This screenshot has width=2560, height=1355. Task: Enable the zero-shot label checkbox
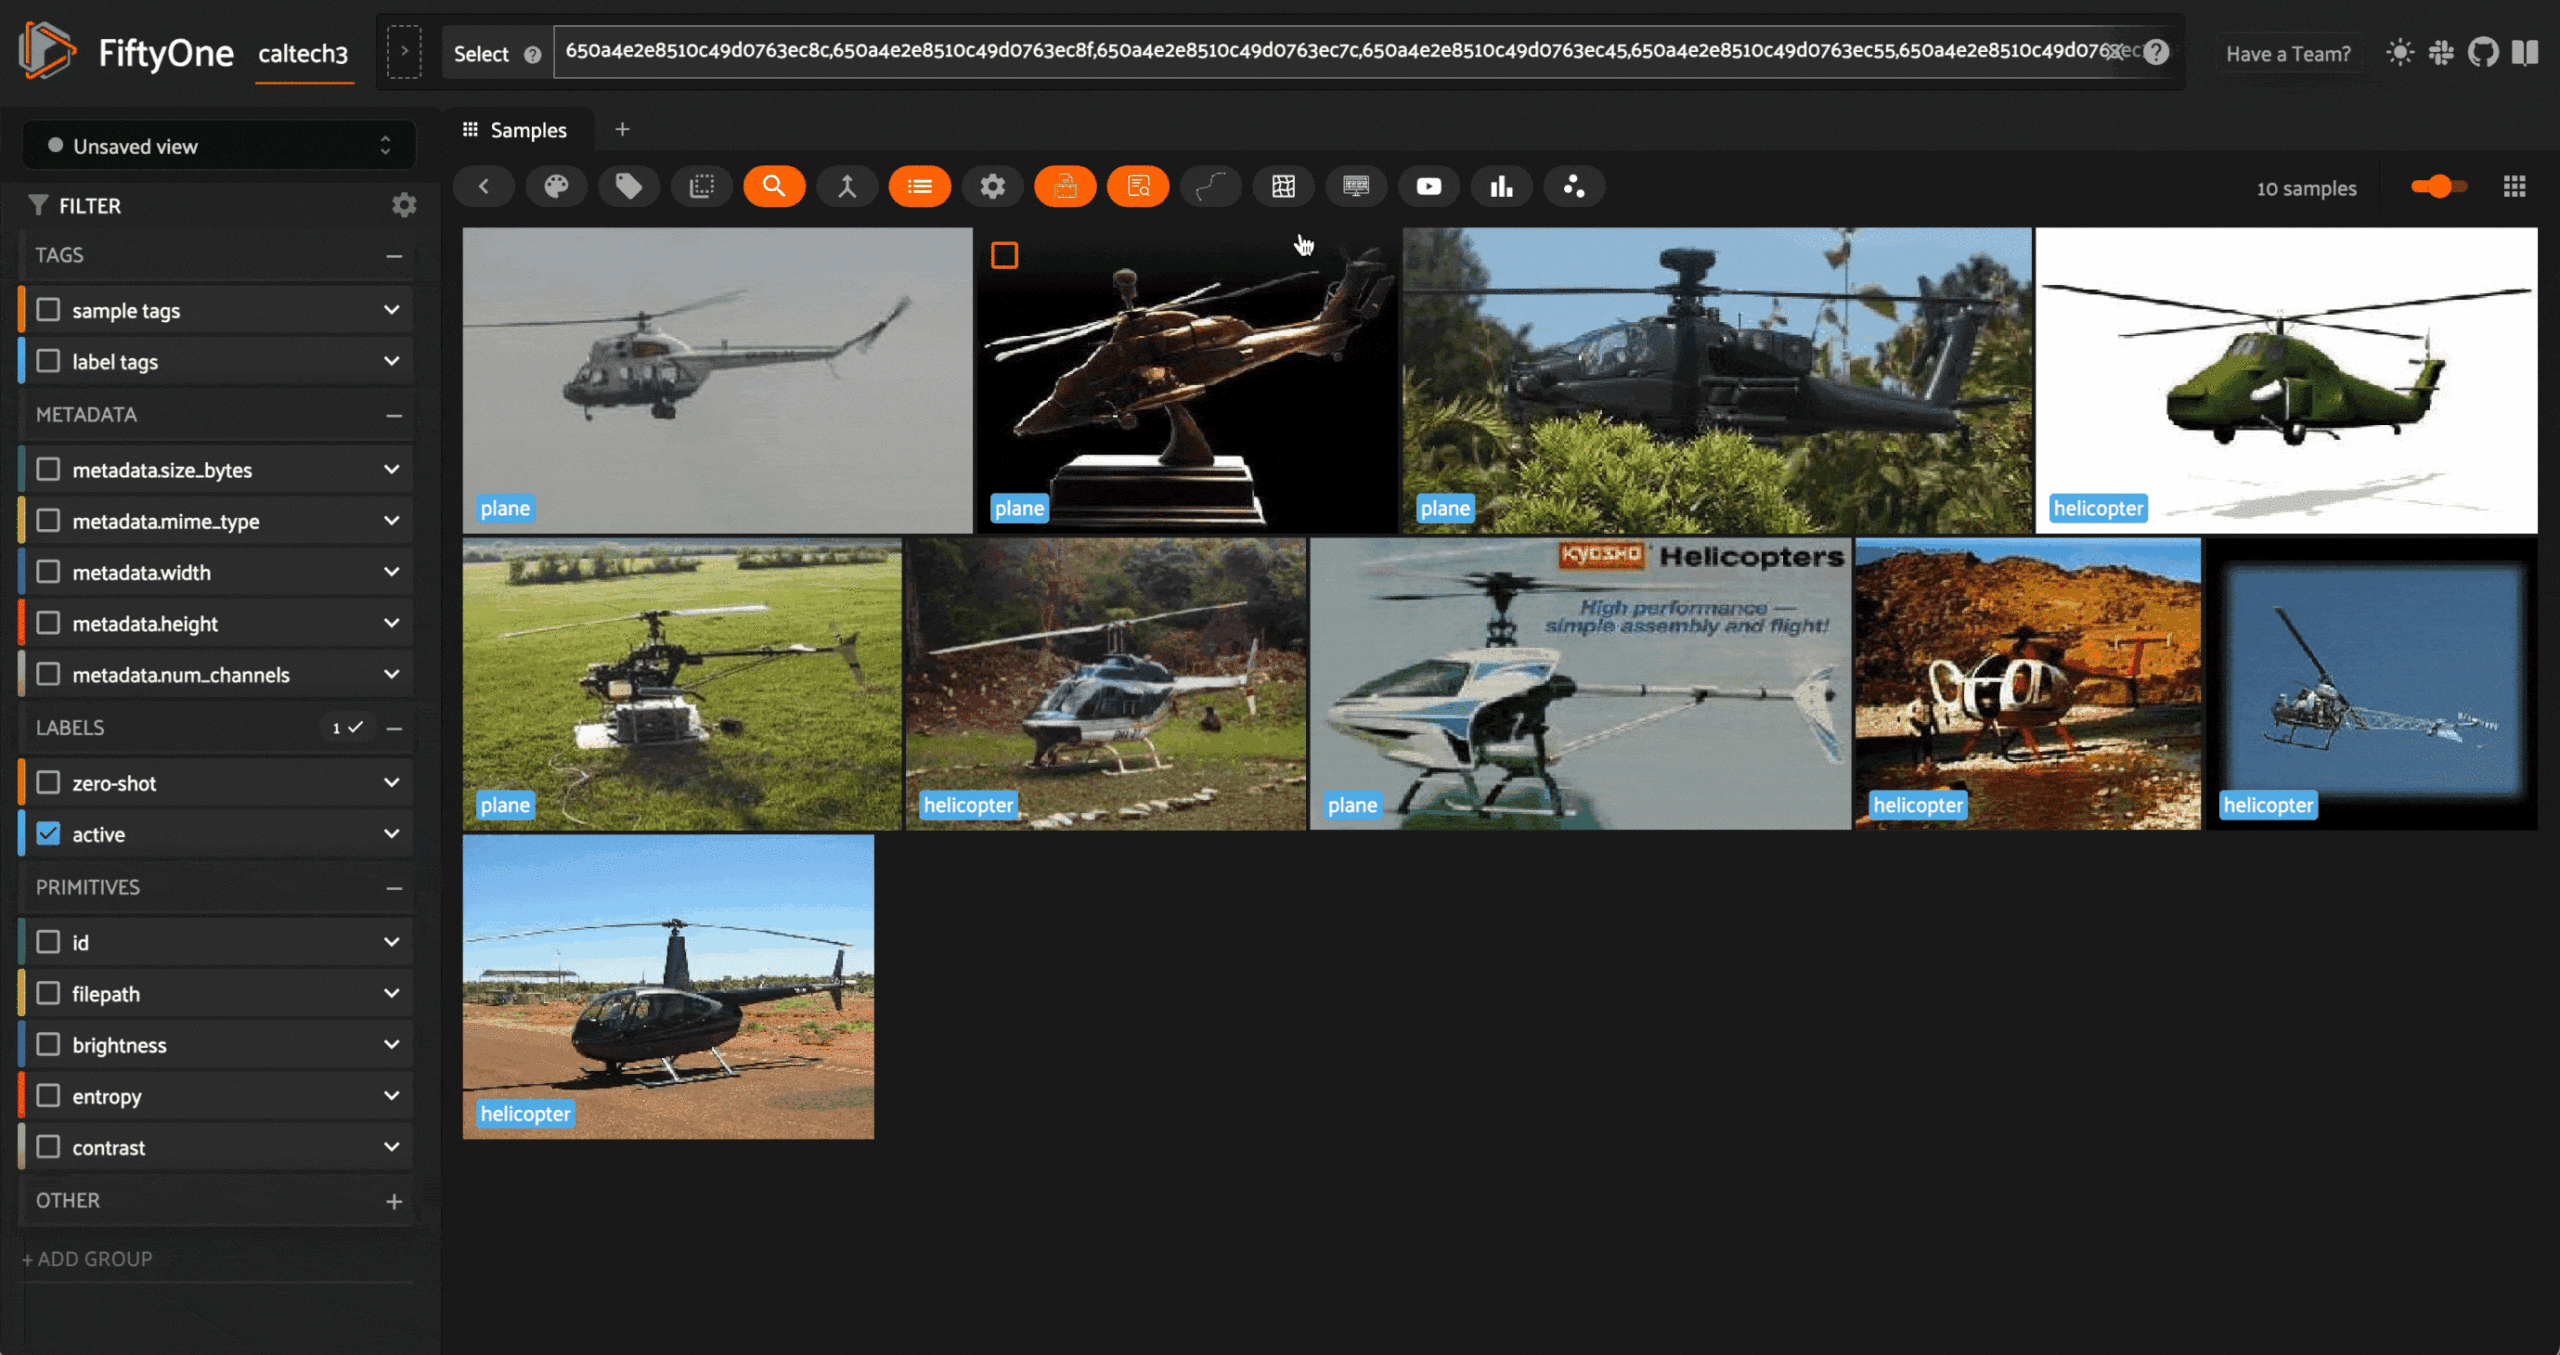[48, 783]
